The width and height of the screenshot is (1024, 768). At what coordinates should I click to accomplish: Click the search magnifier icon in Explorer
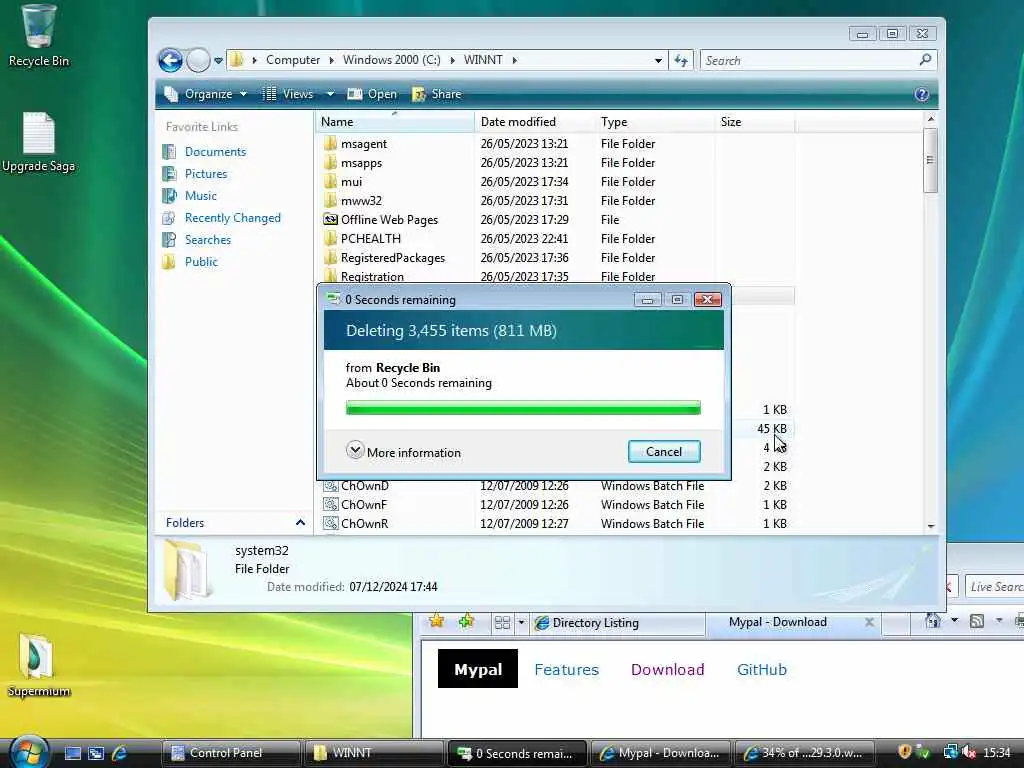pyautogui.click(x=925, y=60)
